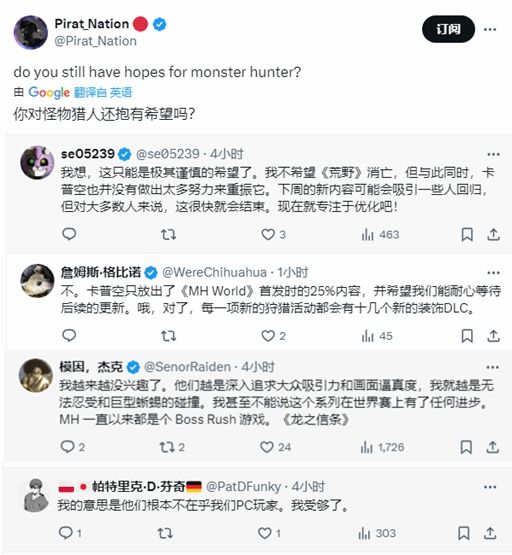
Task: Like se05239's comment with 3 likes
Action: pyautogui.click(x=273, y=234)
